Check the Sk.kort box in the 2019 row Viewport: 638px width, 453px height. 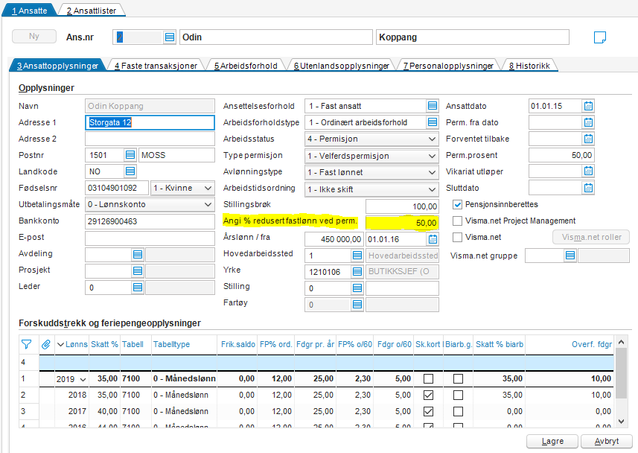(x=428, y=380)
